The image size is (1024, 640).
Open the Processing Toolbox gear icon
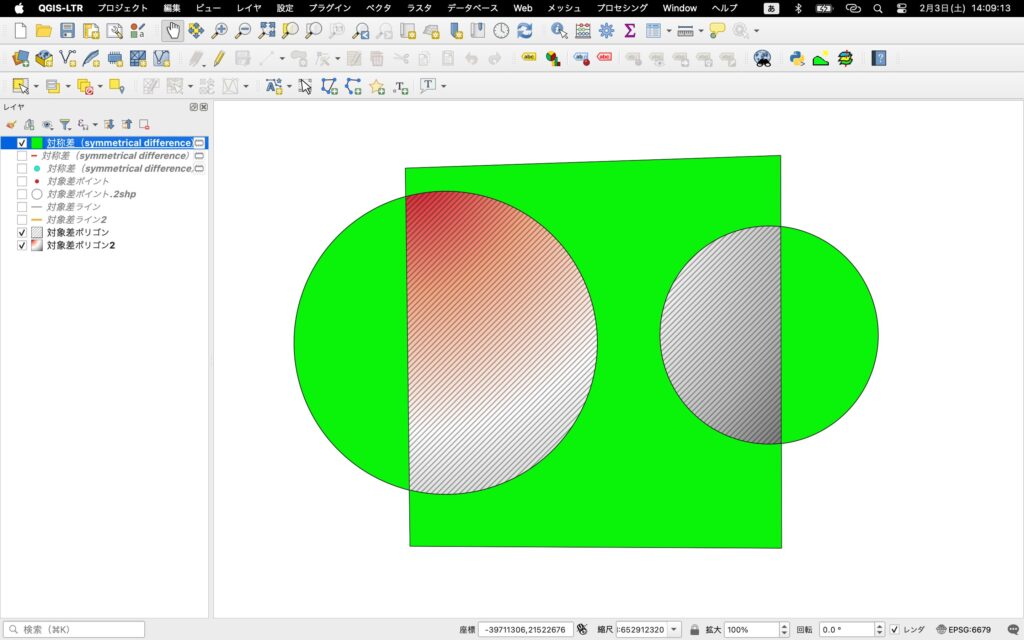point(606,31)
